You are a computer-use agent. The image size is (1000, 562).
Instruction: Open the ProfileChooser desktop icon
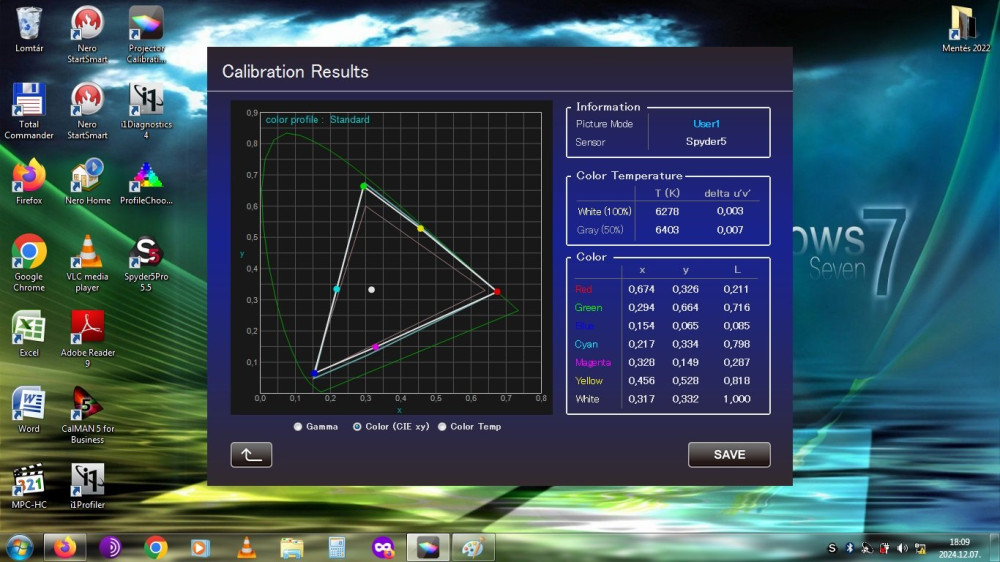pyautogui.click(x=146, y=177)
